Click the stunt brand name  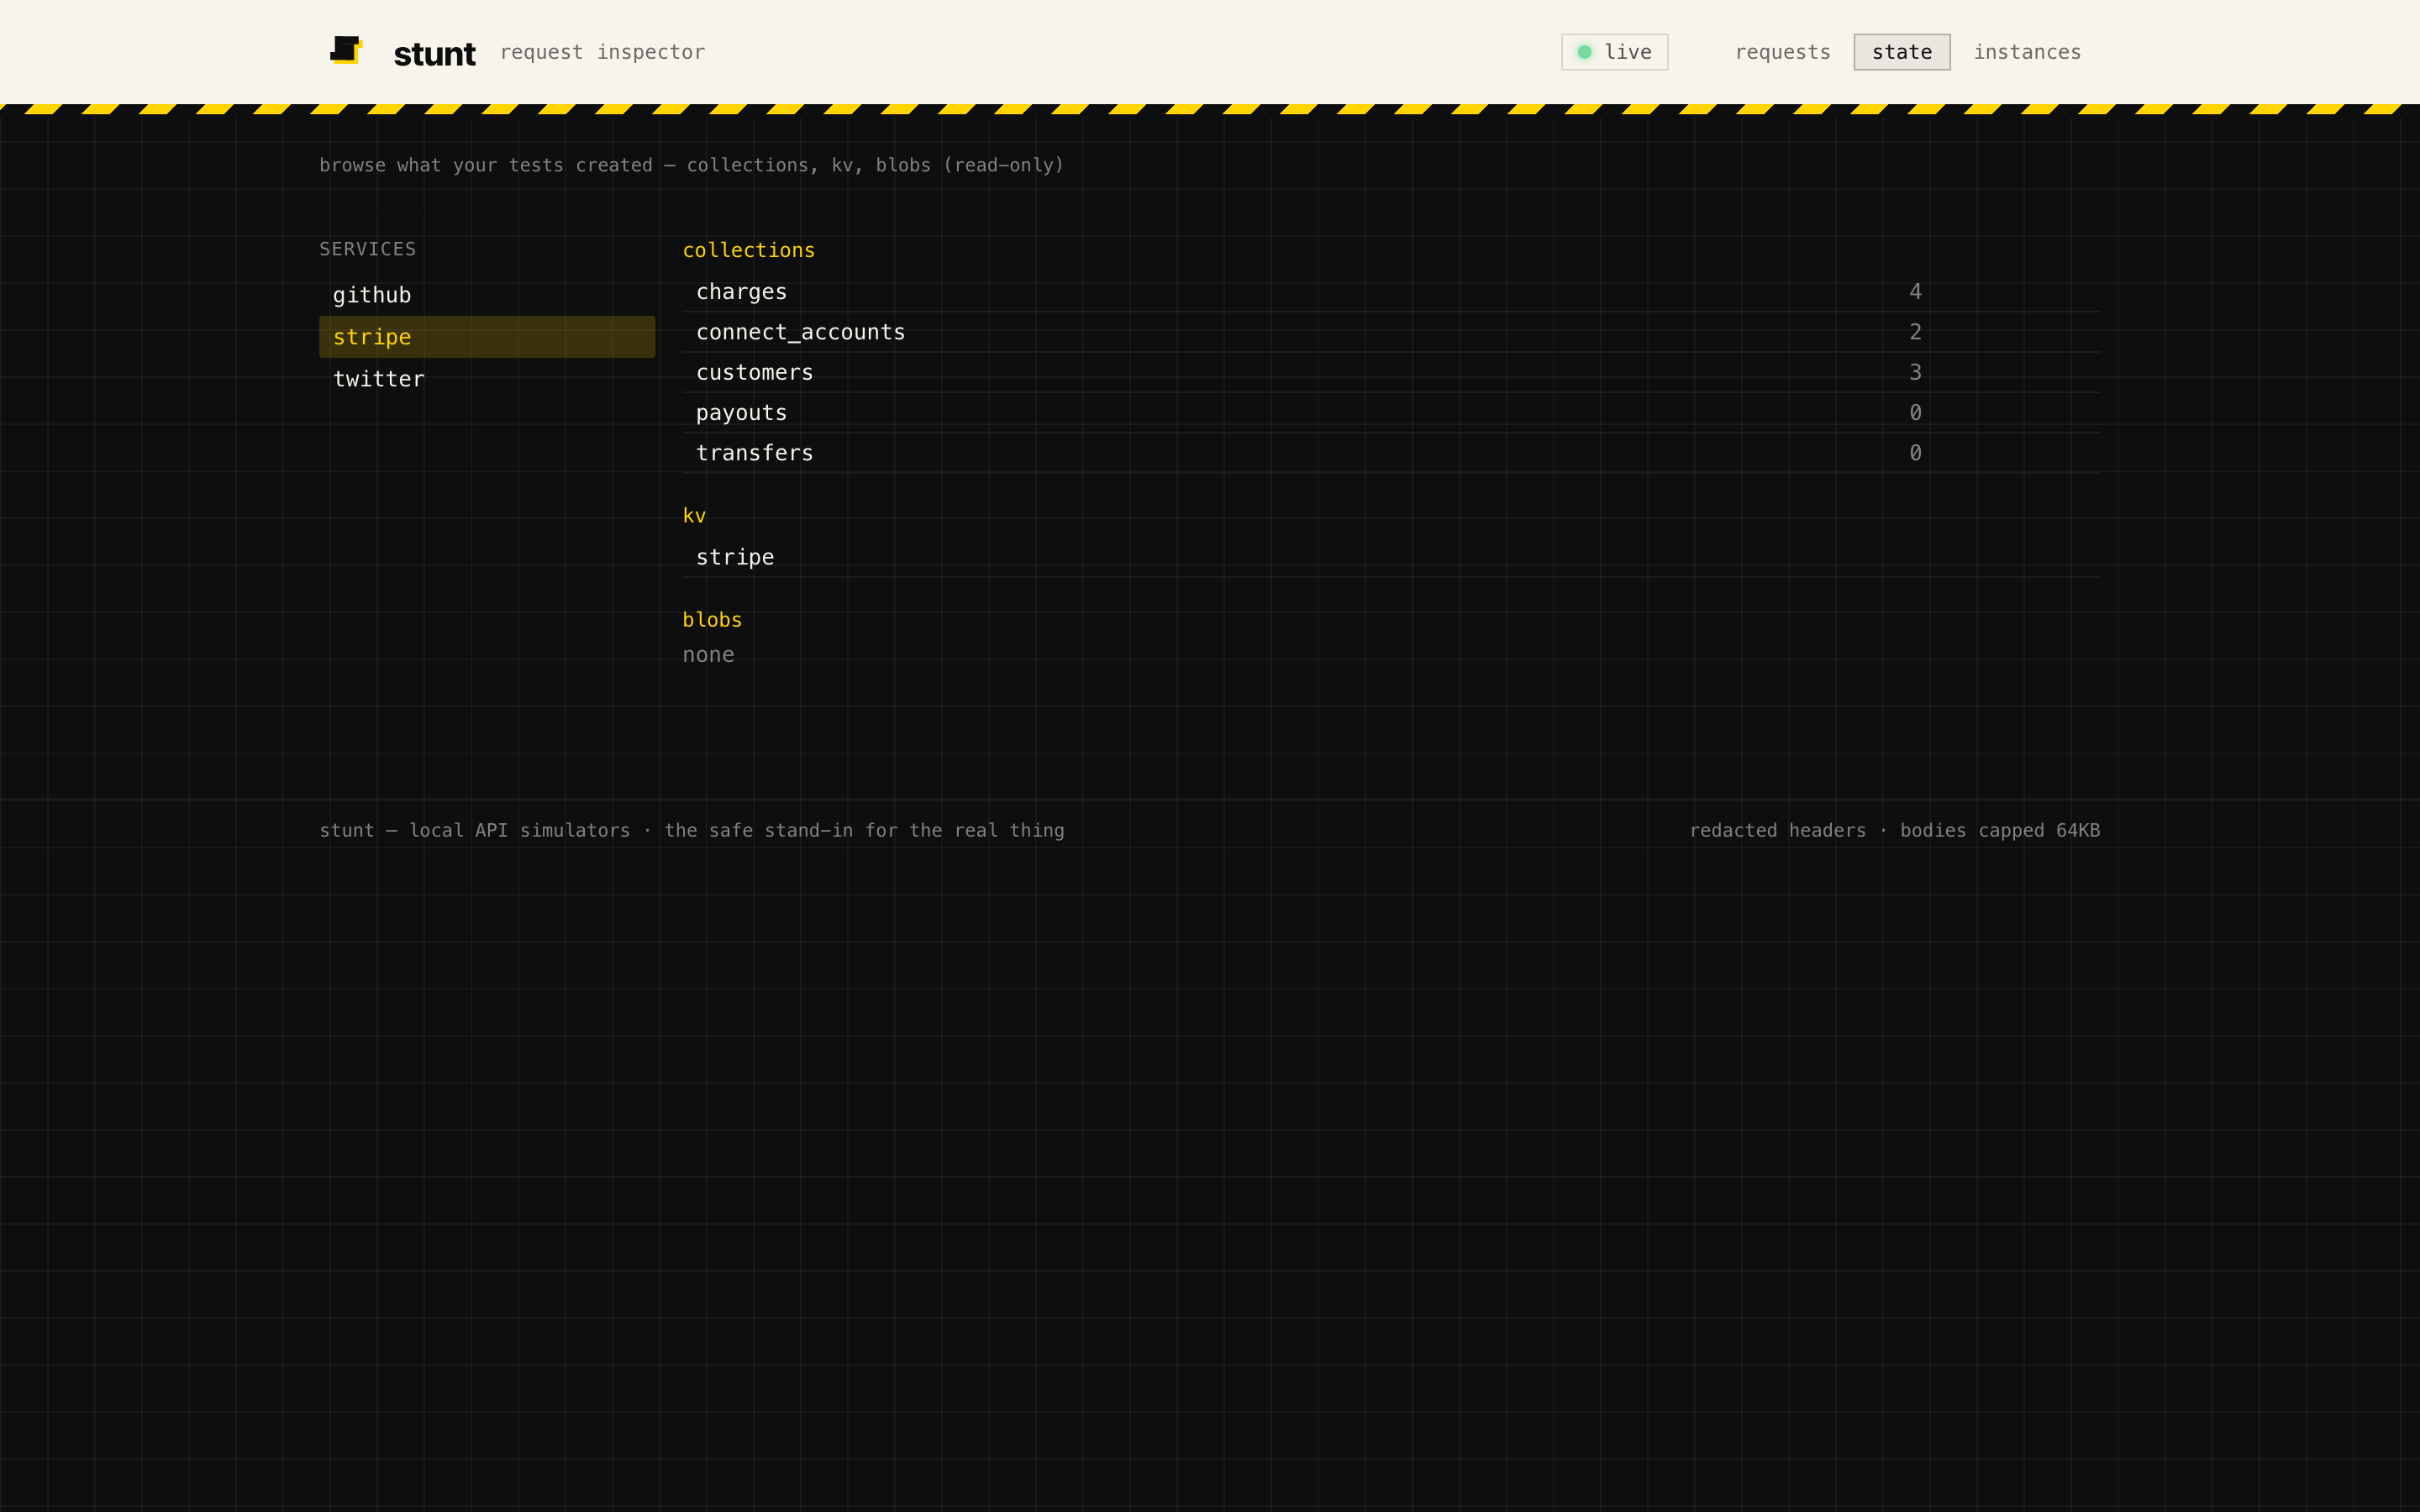pos(434,53)
